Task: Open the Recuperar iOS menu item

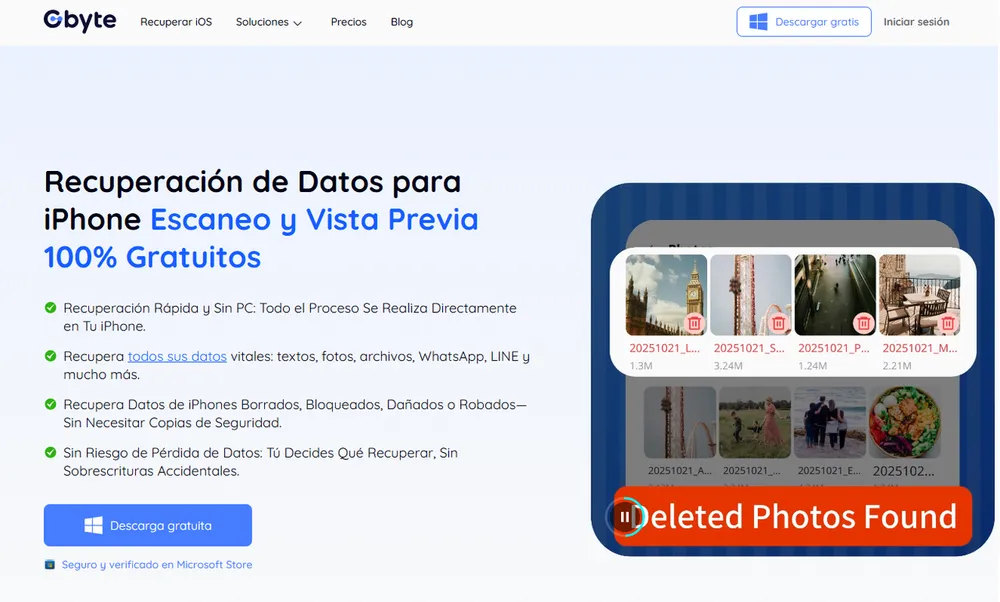Action: (176, 21)
